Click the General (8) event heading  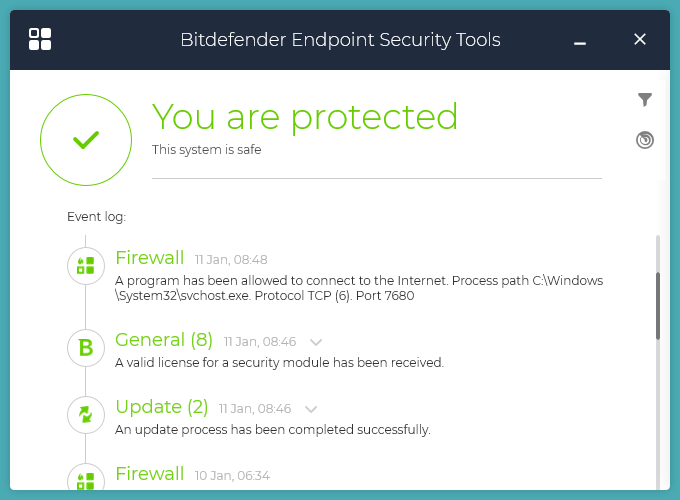click(164, 340)
